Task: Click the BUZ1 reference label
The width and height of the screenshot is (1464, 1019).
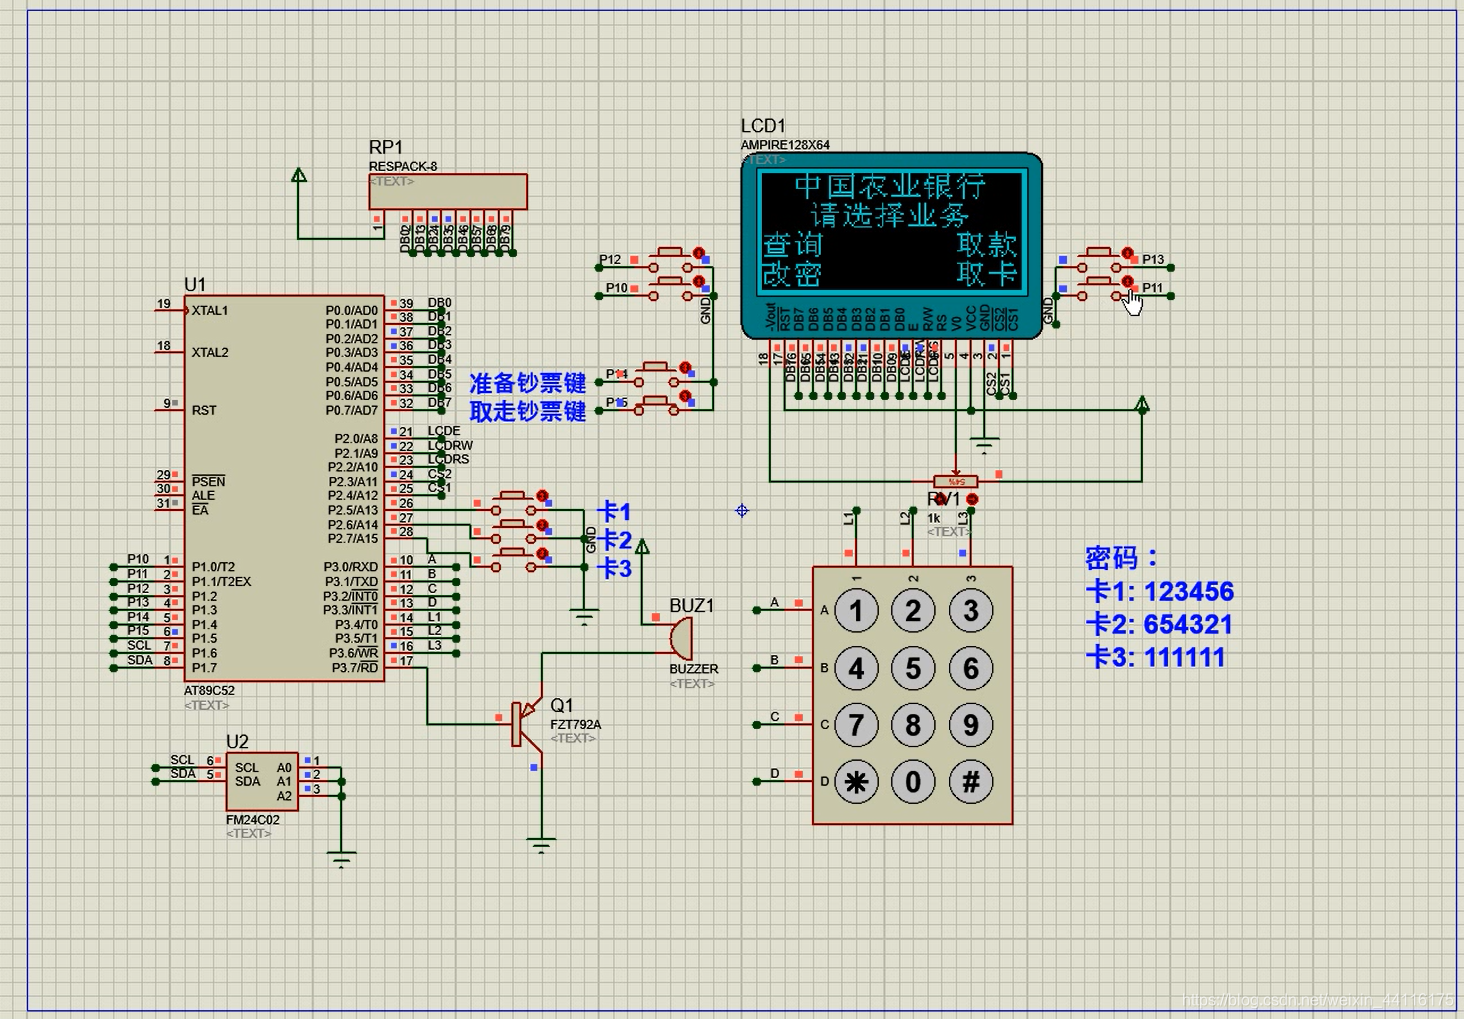Action: pyautogui.click(x=692, y=606)
